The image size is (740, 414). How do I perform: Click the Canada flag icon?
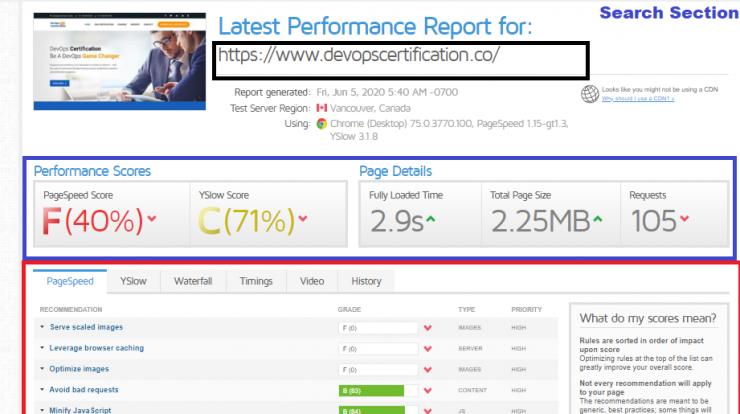tap(321, 108)
